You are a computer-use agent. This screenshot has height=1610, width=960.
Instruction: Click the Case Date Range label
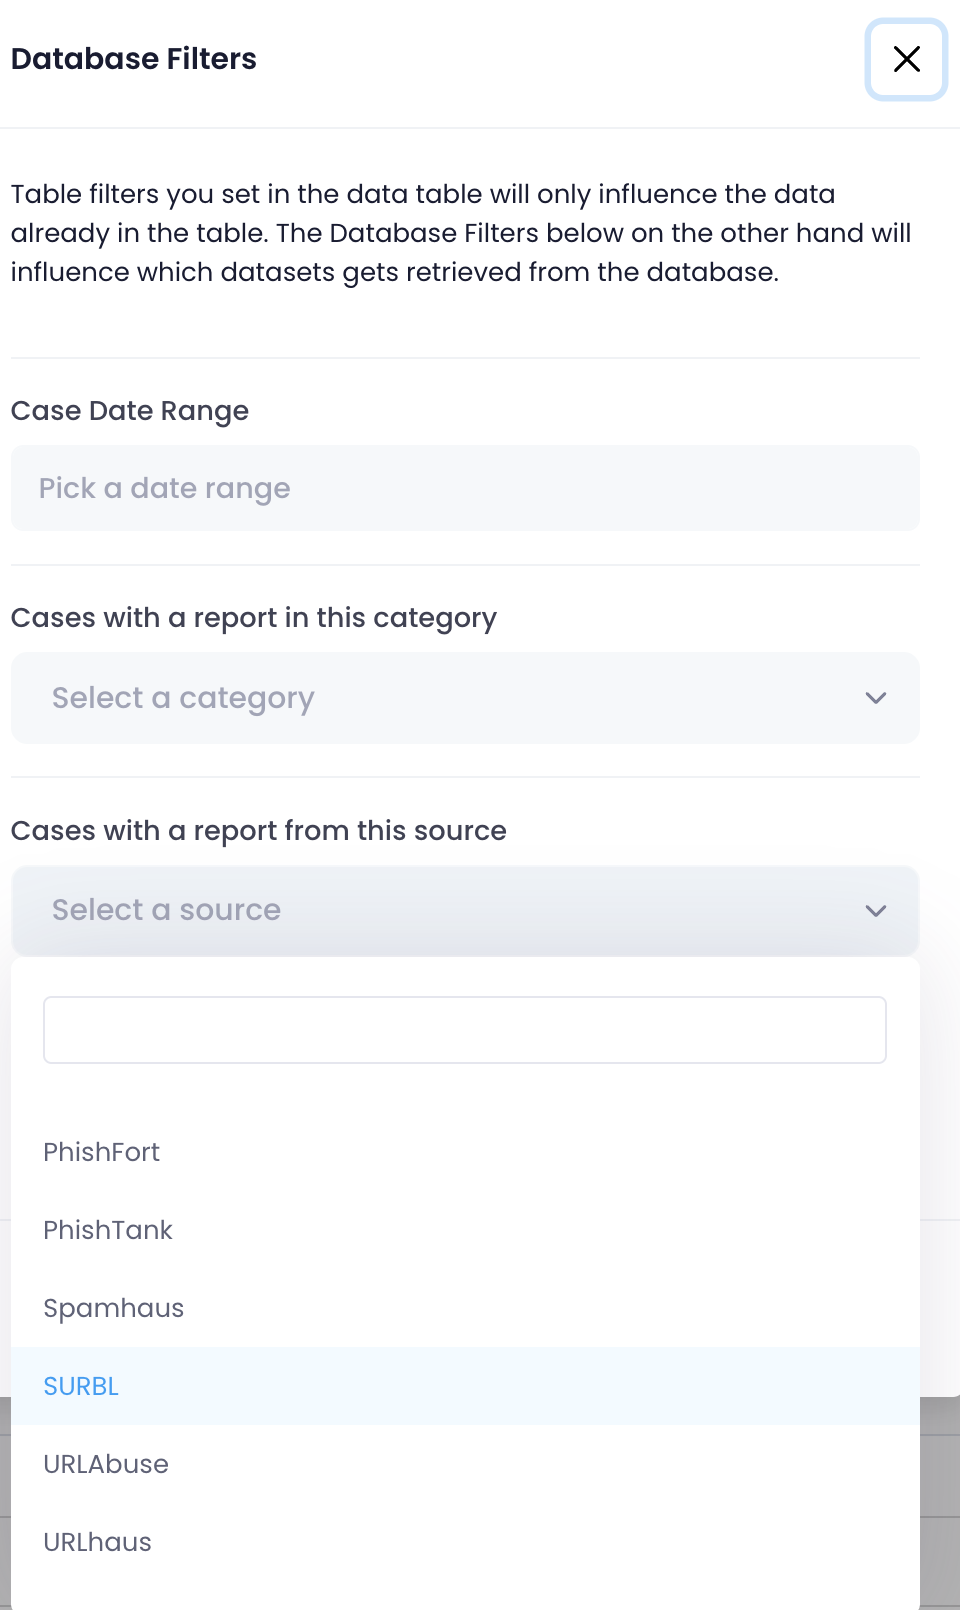pyautogui.click(x=130, y=411)
